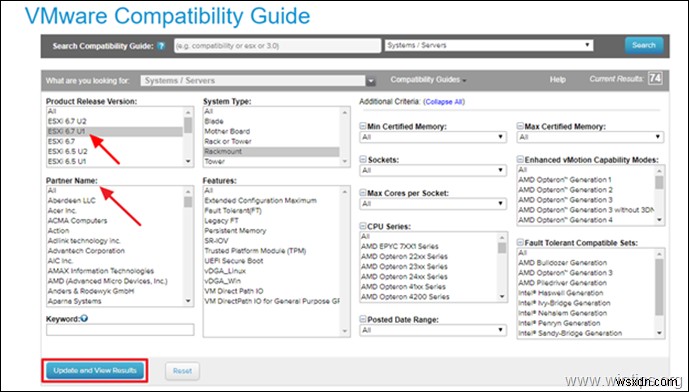The height and width of the screenshot is (392, 689).
Task: Select Rack or Tower system type
Action: coord(271,142)
